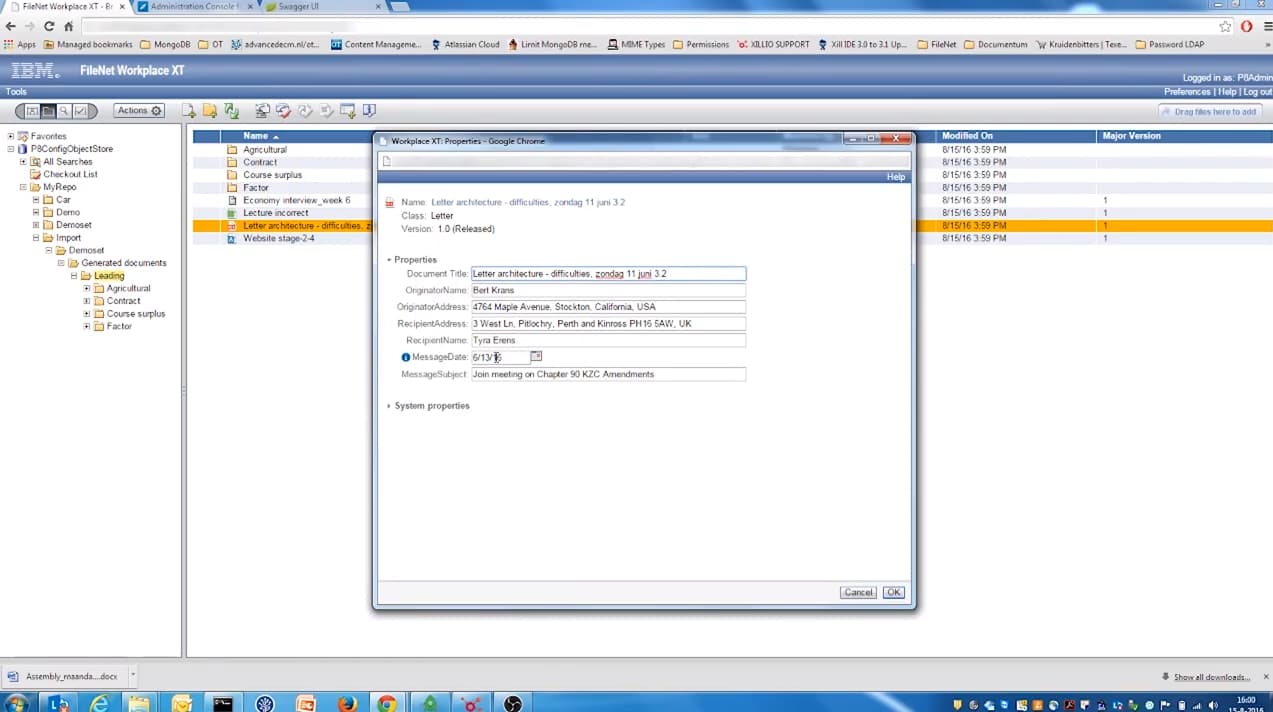Open the Actions menu with gear icon
This screenshot has height=712, width=1273.
[x=137, y=111]
